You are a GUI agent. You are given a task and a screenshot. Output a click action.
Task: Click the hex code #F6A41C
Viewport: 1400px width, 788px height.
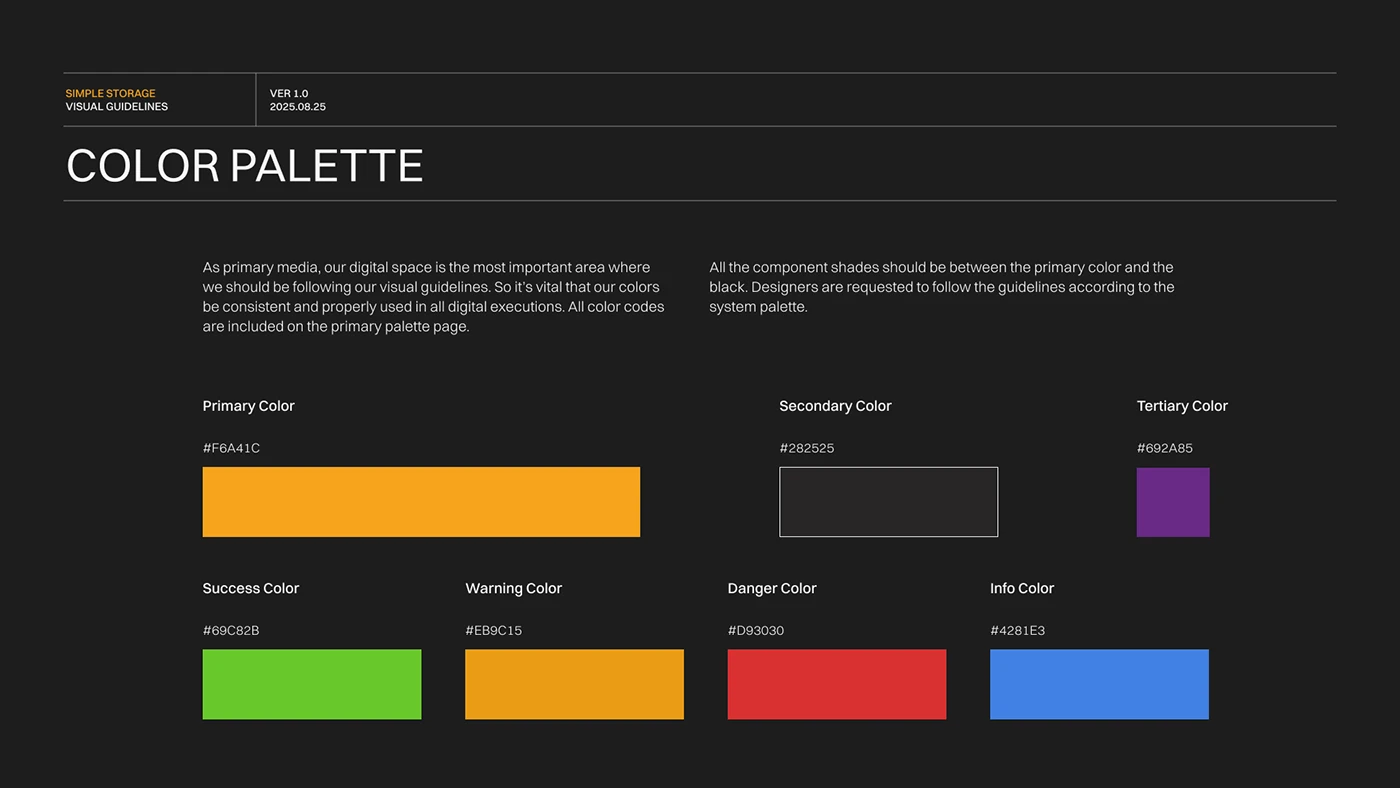click(231, 448)
